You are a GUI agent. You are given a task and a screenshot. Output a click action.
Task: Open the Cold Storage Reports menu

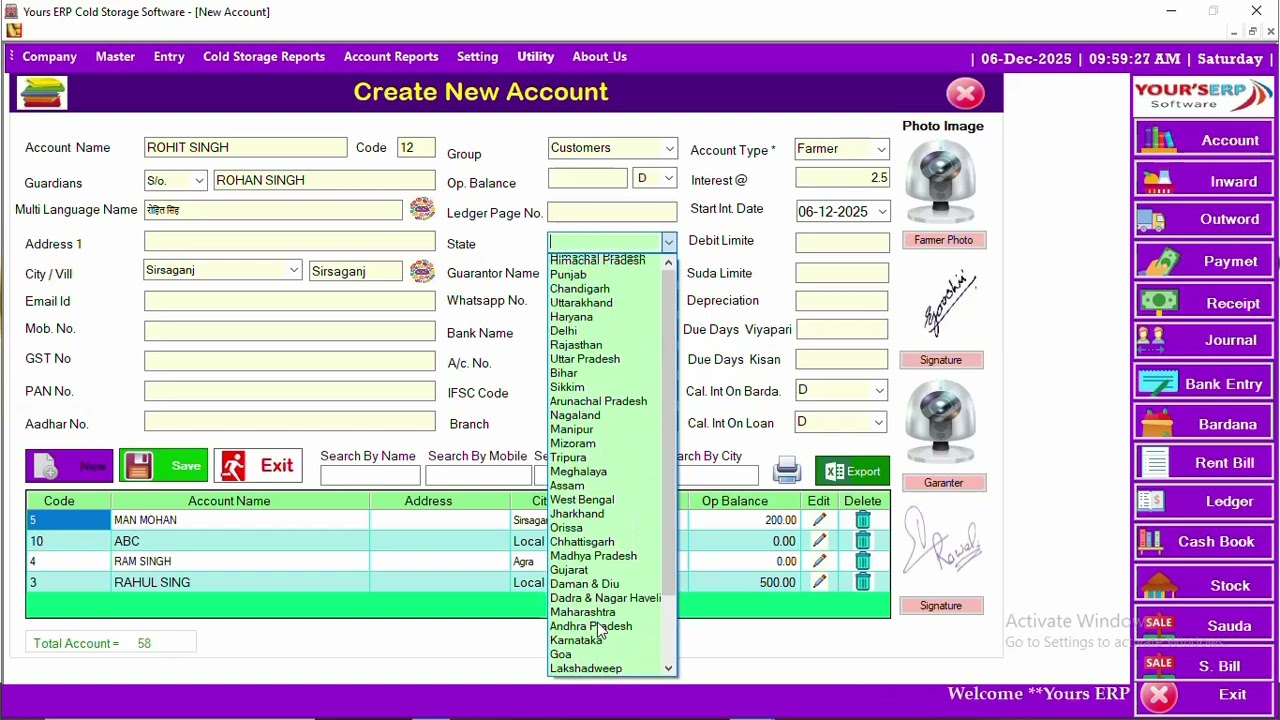point(264,57)
